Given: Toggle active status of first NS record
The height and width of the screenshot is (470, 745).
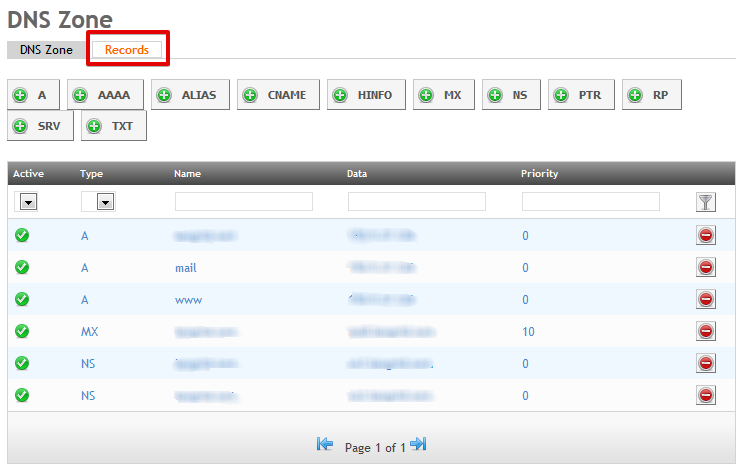Looking at the screenshot, I should [22, 363].
